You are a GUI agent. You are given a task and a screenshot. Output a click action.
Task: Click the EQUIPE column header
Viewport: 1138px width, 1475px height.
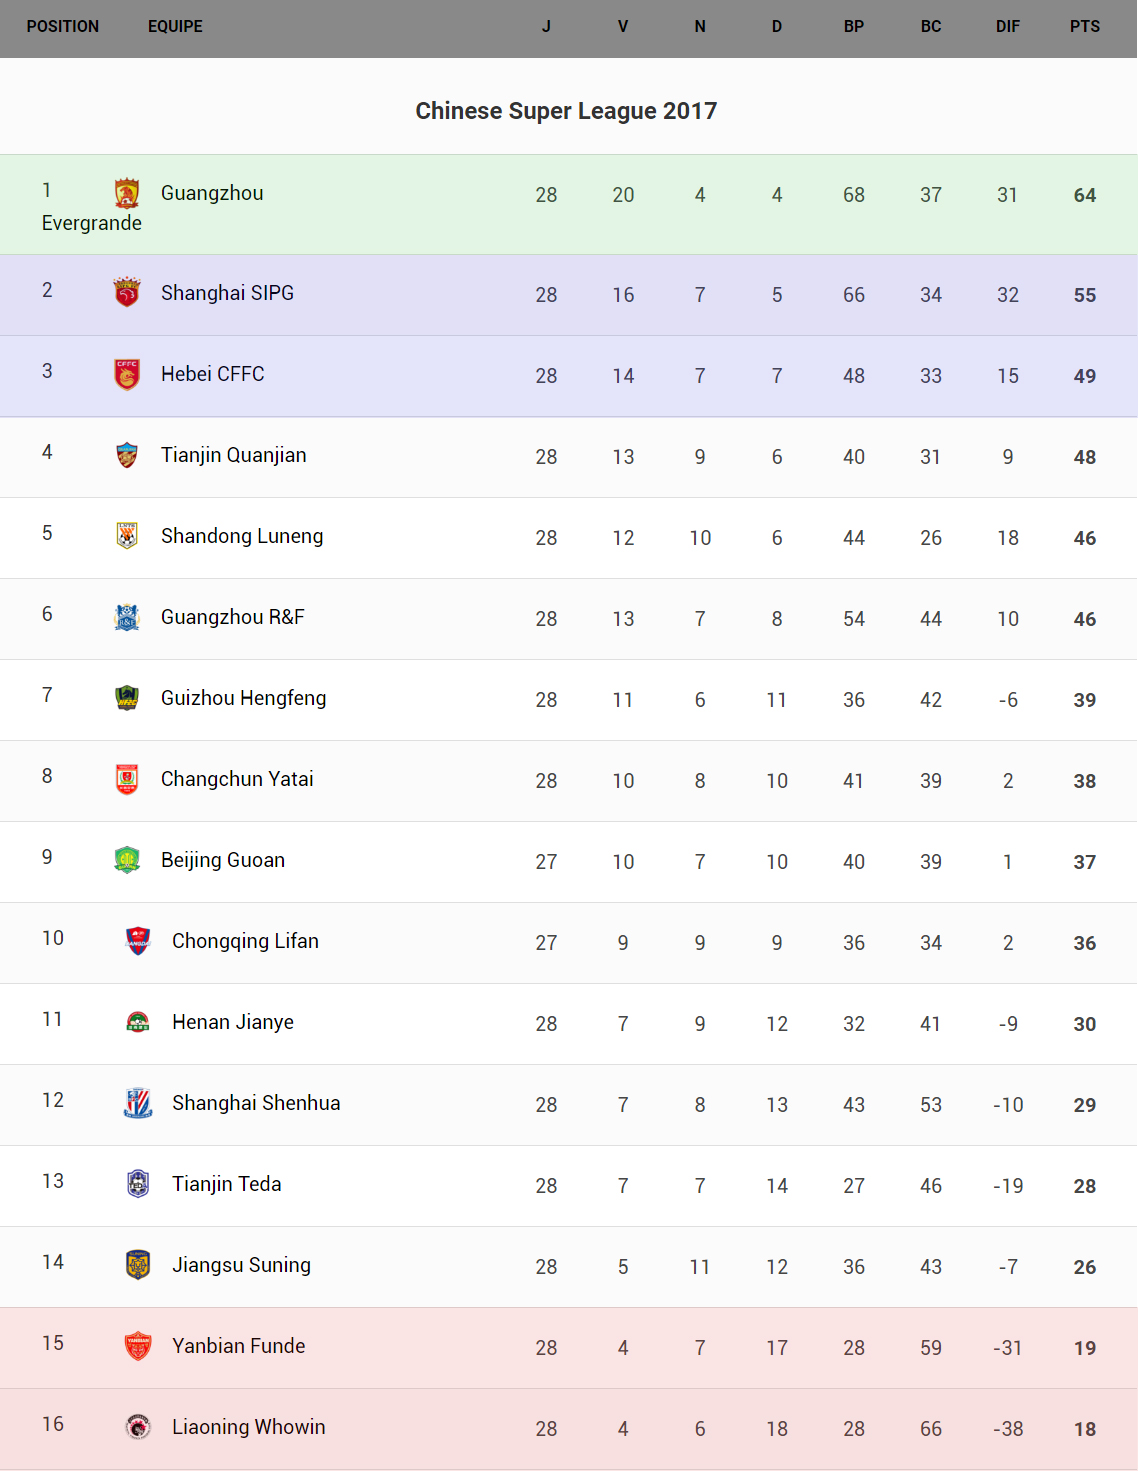[175, 27]
